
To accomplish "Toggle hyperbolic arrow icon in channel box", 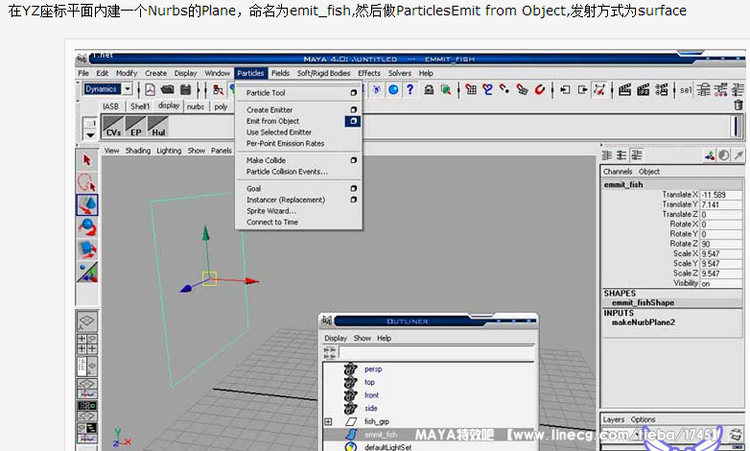I will tap(739, 155).
